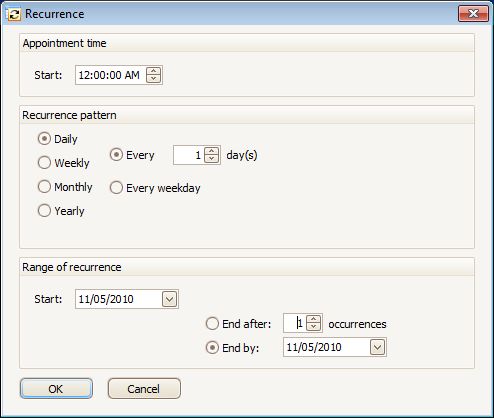Click the Range of recurrence group header
Screen dimensions: 494x418
click(x=247, y=267)
